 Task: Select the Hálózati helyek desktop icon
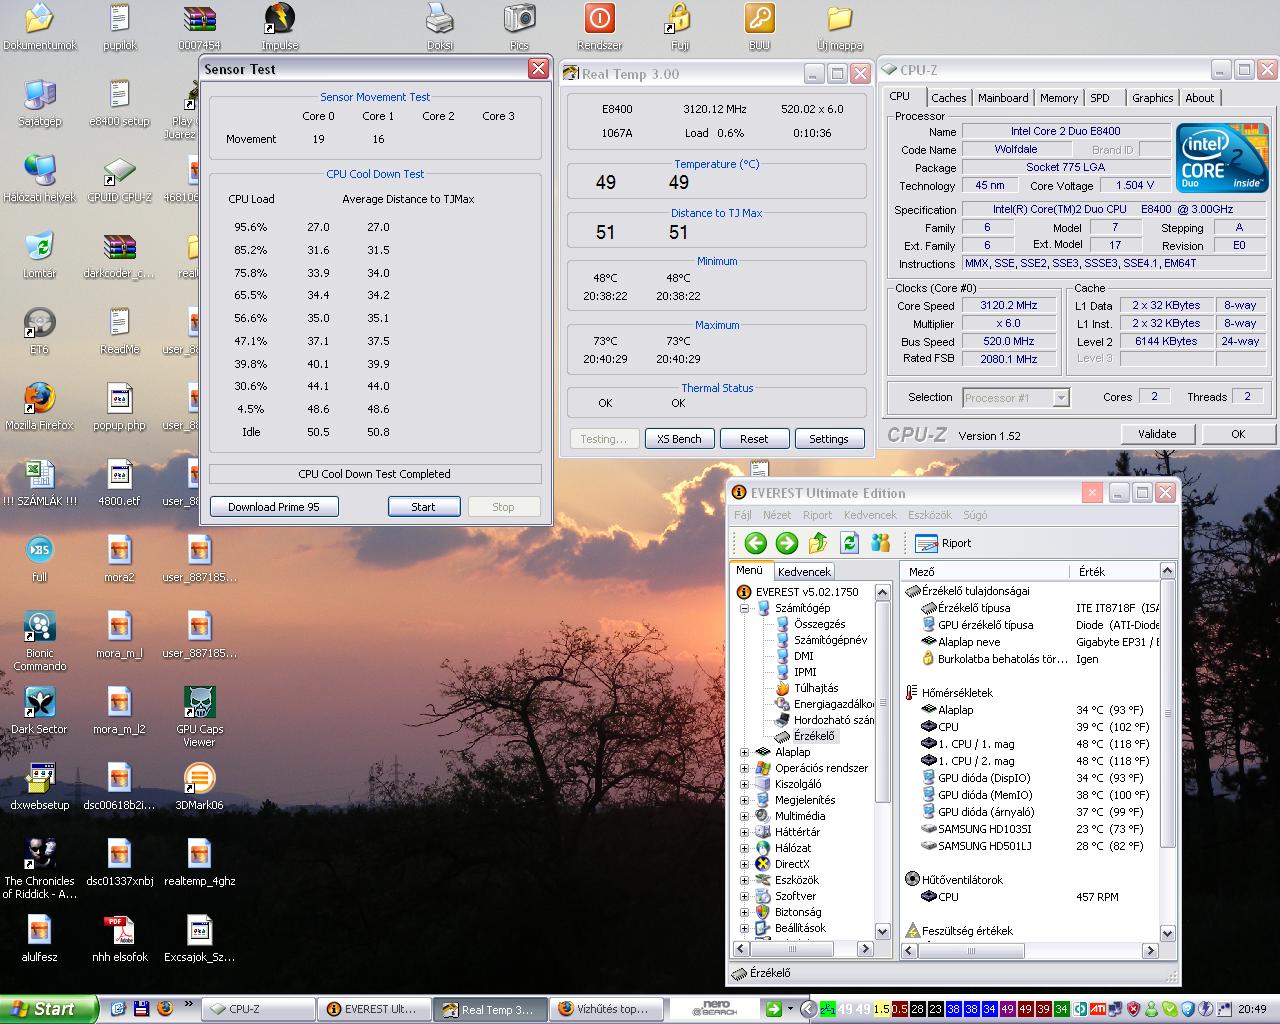coord(39,178)
